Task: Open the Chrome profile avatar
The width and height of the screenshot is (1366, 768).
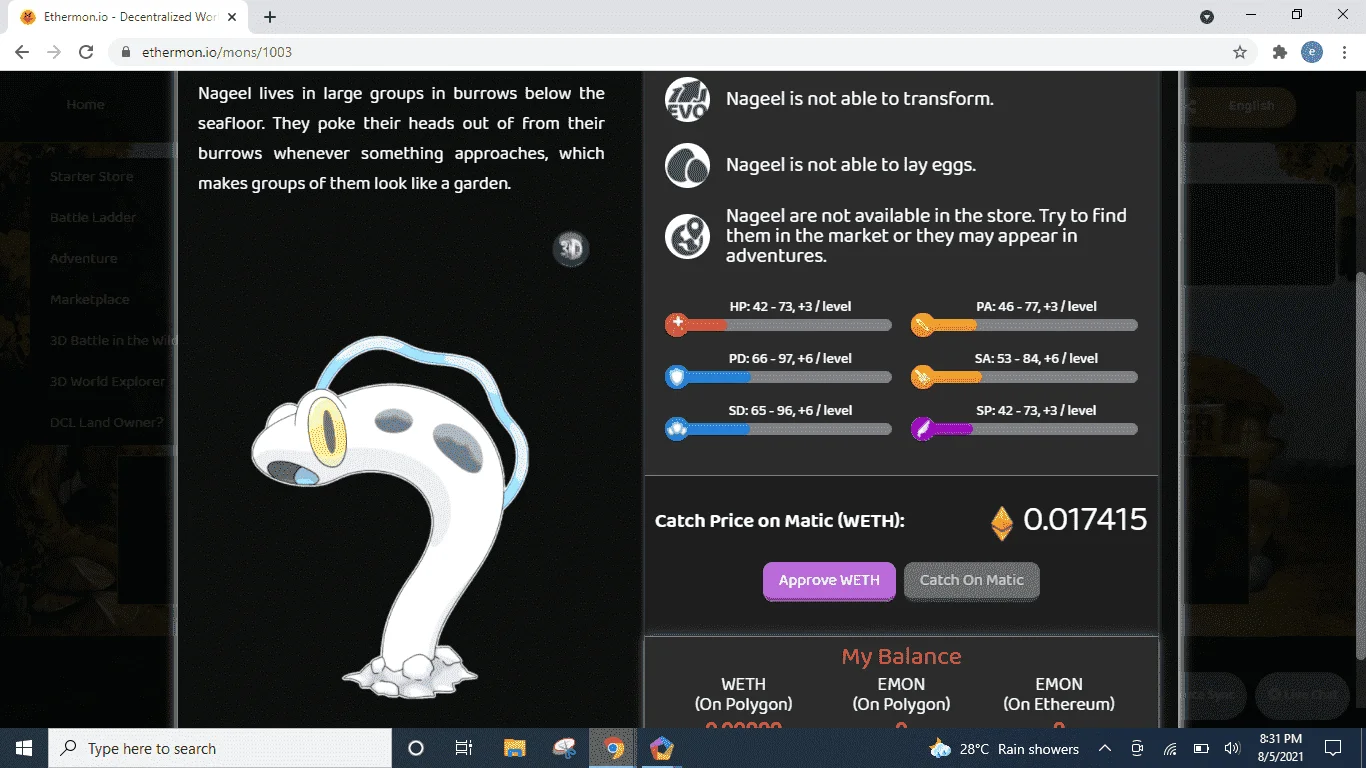Action: point(1312,52)
